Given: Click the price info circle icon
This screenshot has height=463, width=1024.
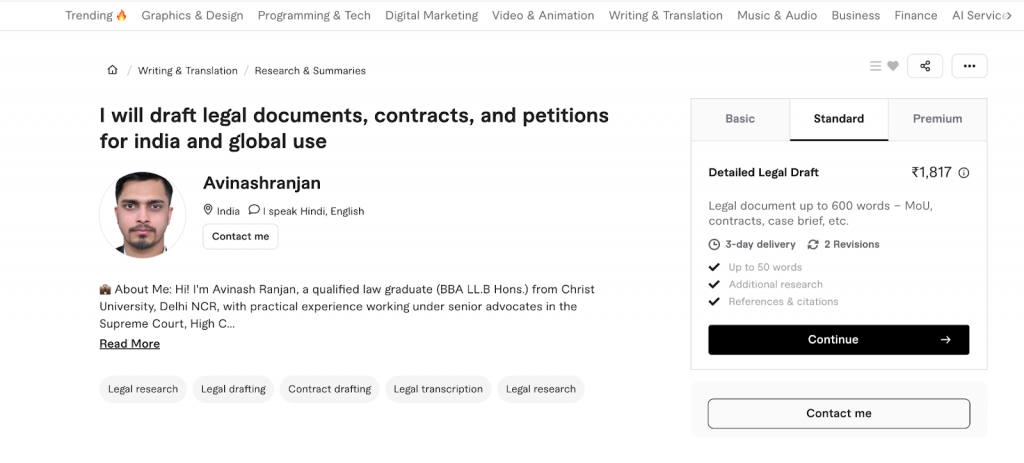Looking at the screenshot, I should coord(964,173).
